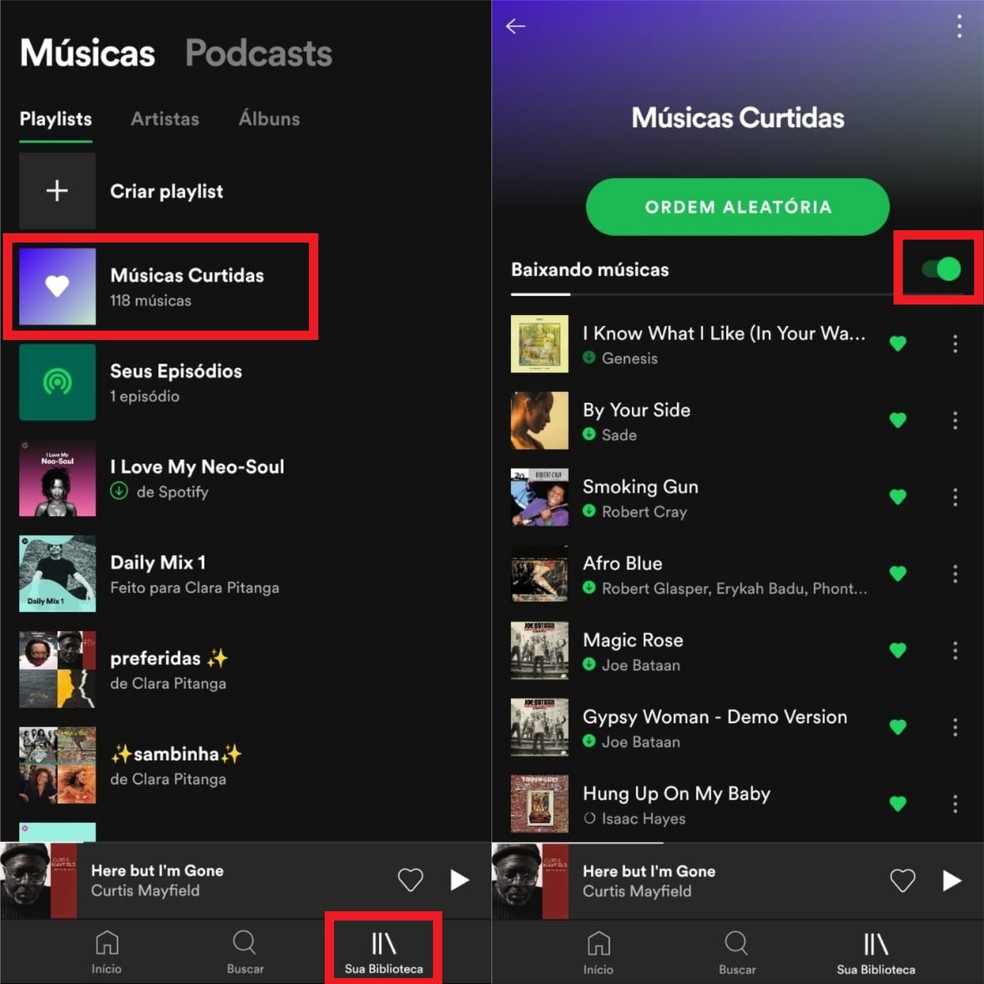Viewport: 984px width, 984px height.
Task: Play Here but I'm Gone in right player bar
Action: [x=952, y=880]
